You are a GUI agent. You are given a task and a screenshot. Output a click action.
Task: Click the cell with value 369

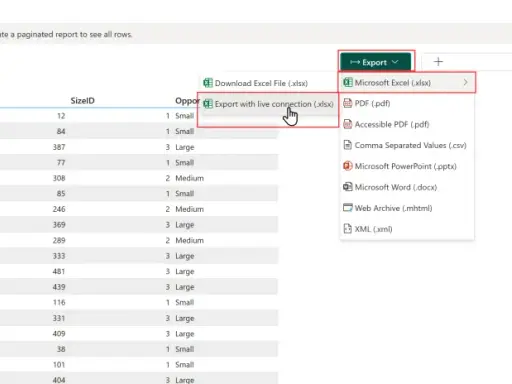(59, 225)
